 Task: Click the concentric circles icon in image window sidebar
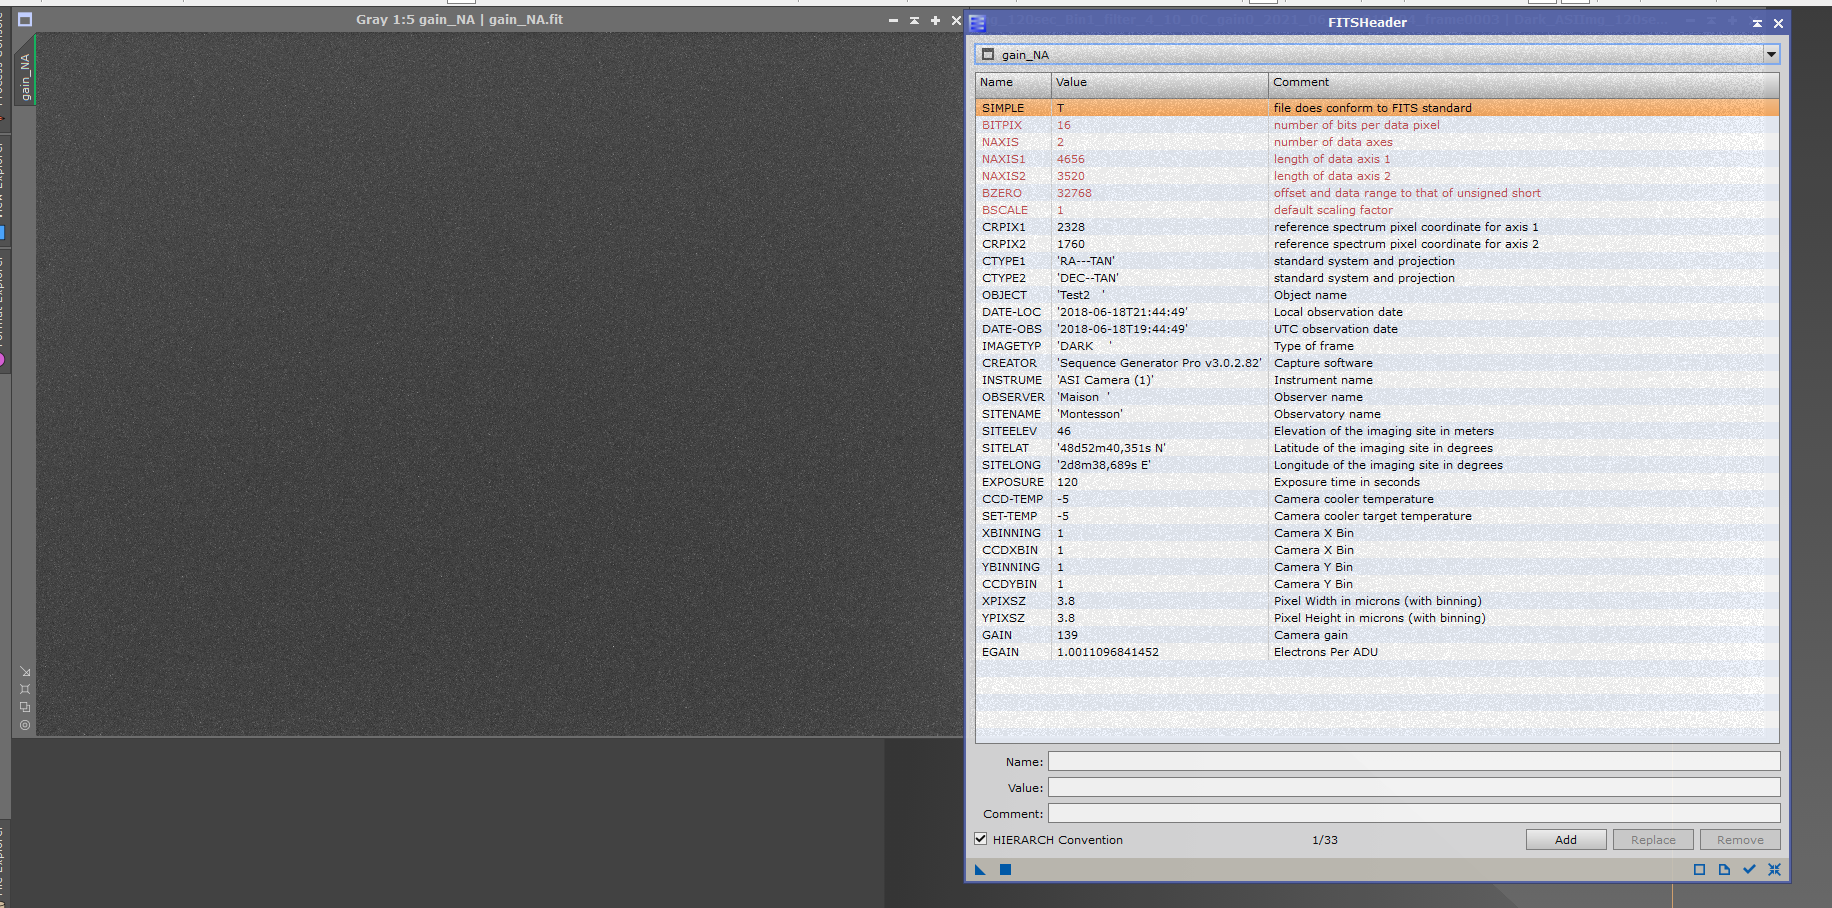click(25, 725)
